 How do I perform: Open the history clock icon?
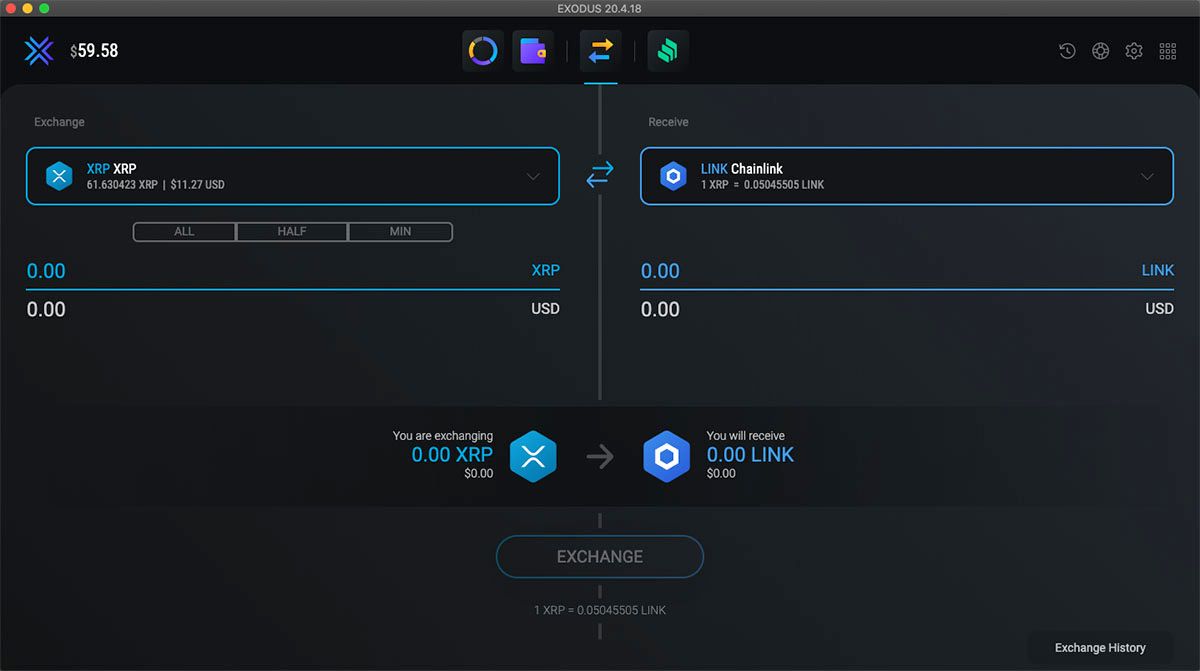click(x=1067, y=51)
